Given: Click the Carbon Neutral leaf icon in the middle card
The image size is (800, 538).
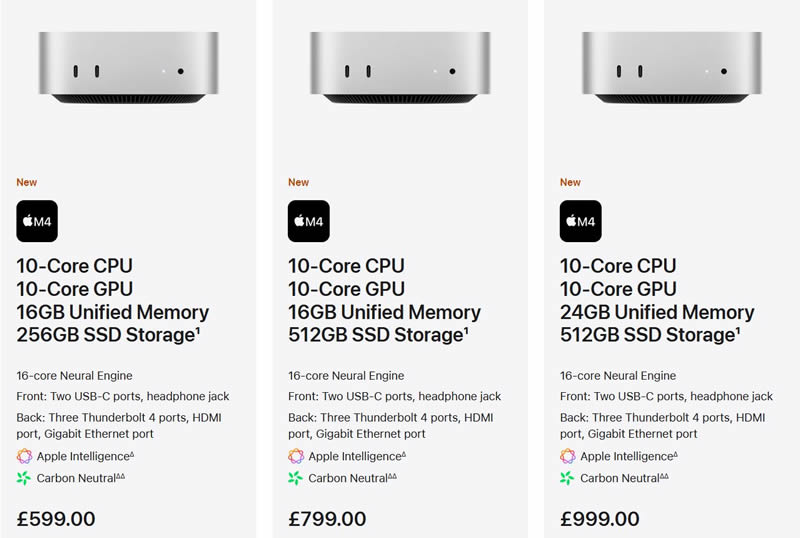Looking at the screenshot, I should click(x=296, y=478).
